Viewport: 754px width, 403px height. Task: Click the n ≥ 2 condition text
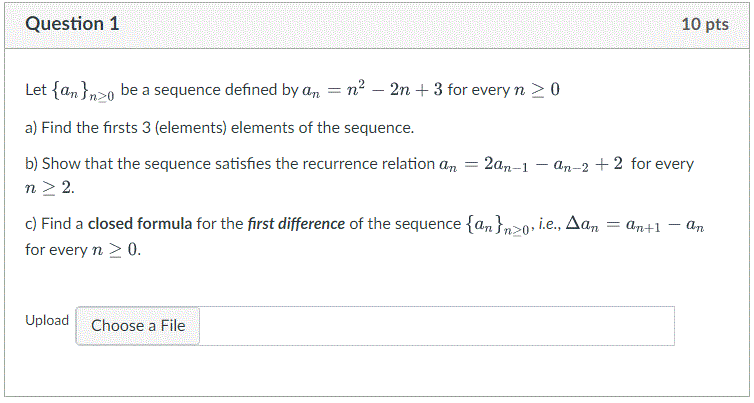50,188
